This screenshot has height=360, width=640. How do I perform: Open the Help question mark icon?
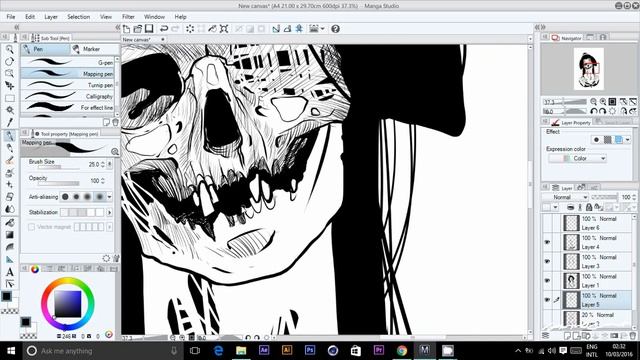pos(336,29)
